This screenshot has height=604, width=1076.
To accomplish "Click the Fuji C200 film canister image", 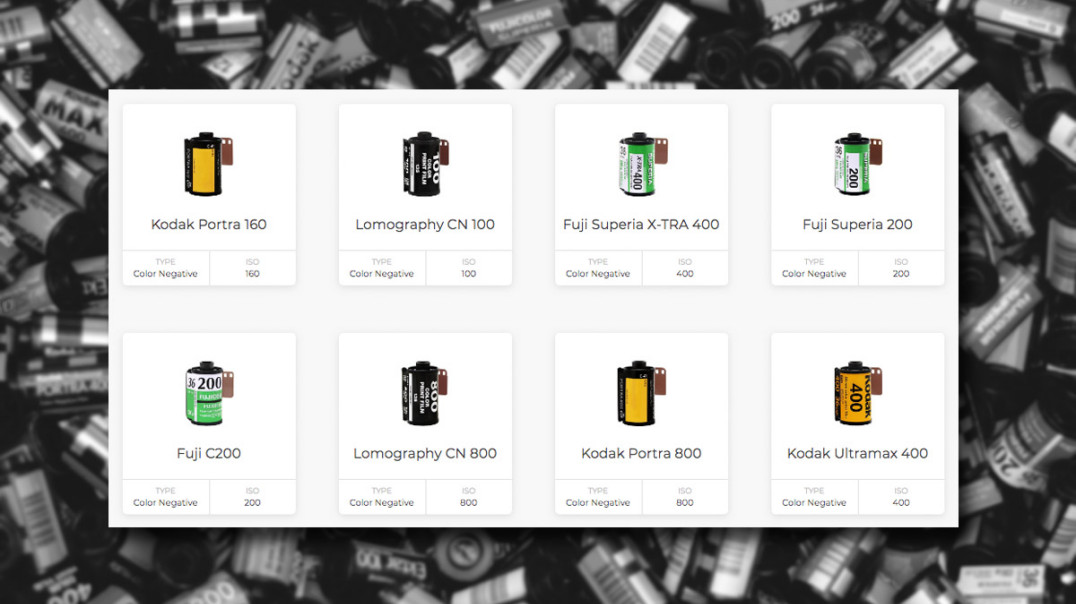I will (209, 393).
